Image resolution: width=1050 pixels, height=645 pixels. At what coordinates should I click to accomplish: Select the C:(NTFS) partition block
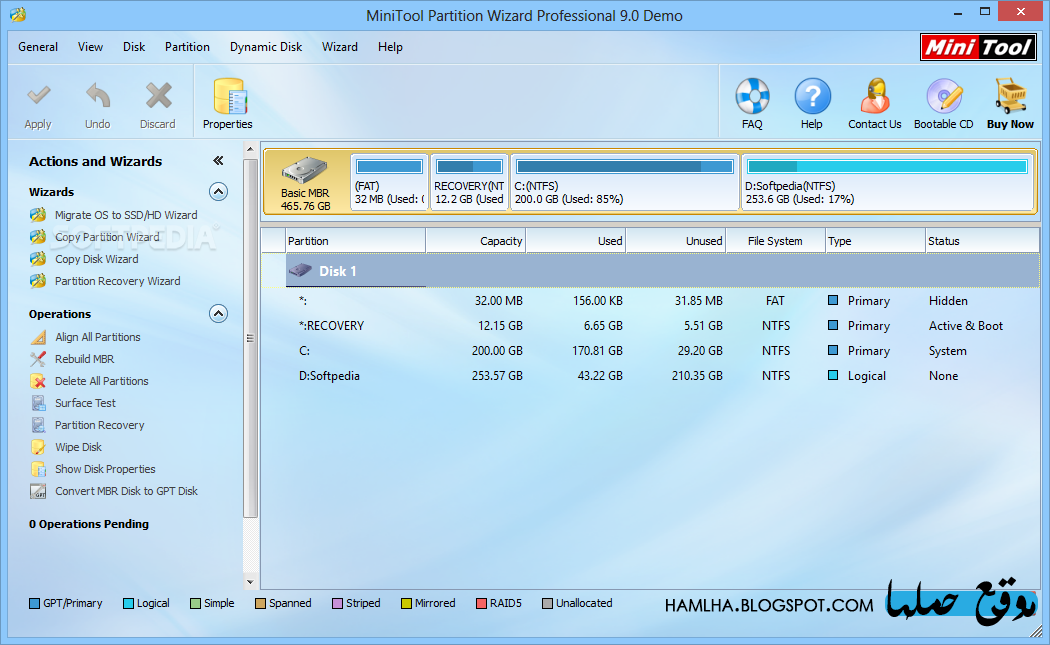(x=625, y=182)
